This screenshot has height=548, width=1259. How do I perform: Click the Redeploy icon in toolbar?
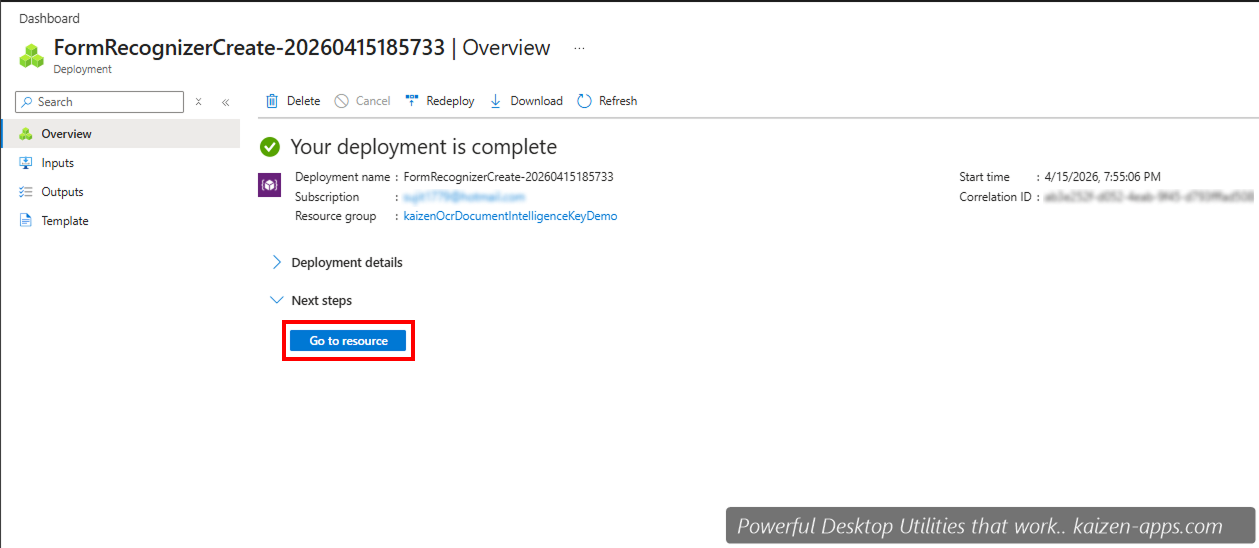pos(412,101)
